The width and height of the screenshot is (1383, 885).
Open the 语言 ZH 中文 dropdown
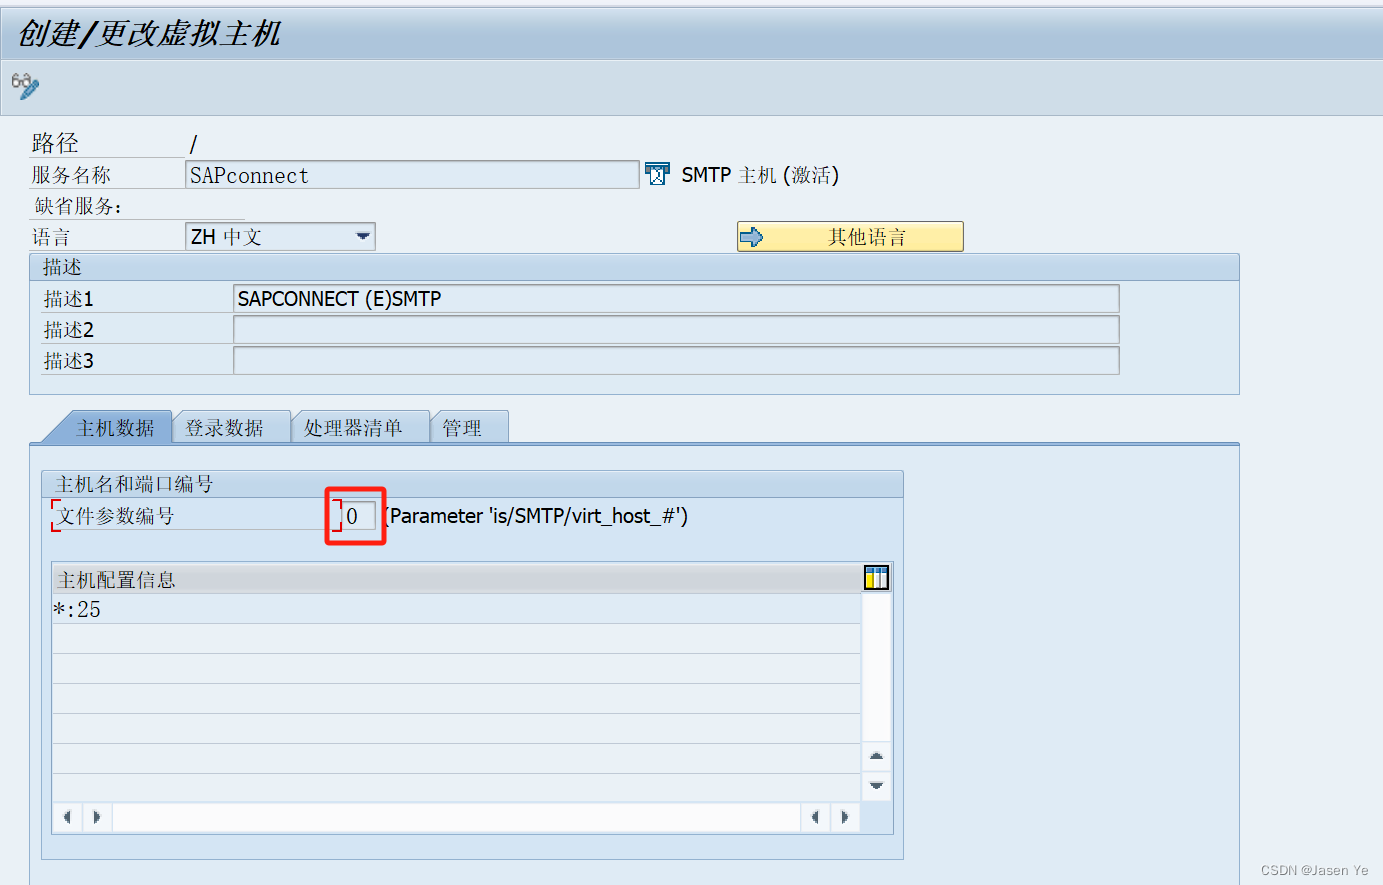coord(362,236)
